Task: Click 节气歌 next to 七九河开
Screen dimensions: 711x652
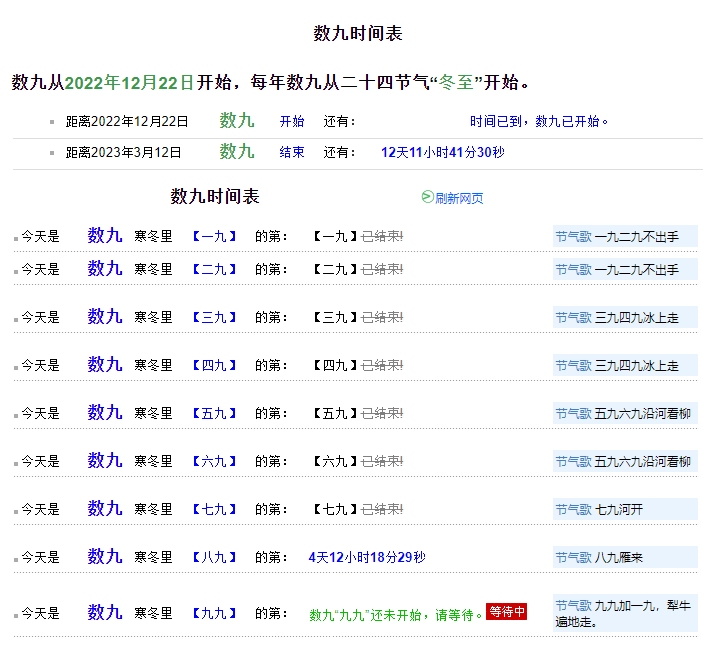Action: pos(573,510)
